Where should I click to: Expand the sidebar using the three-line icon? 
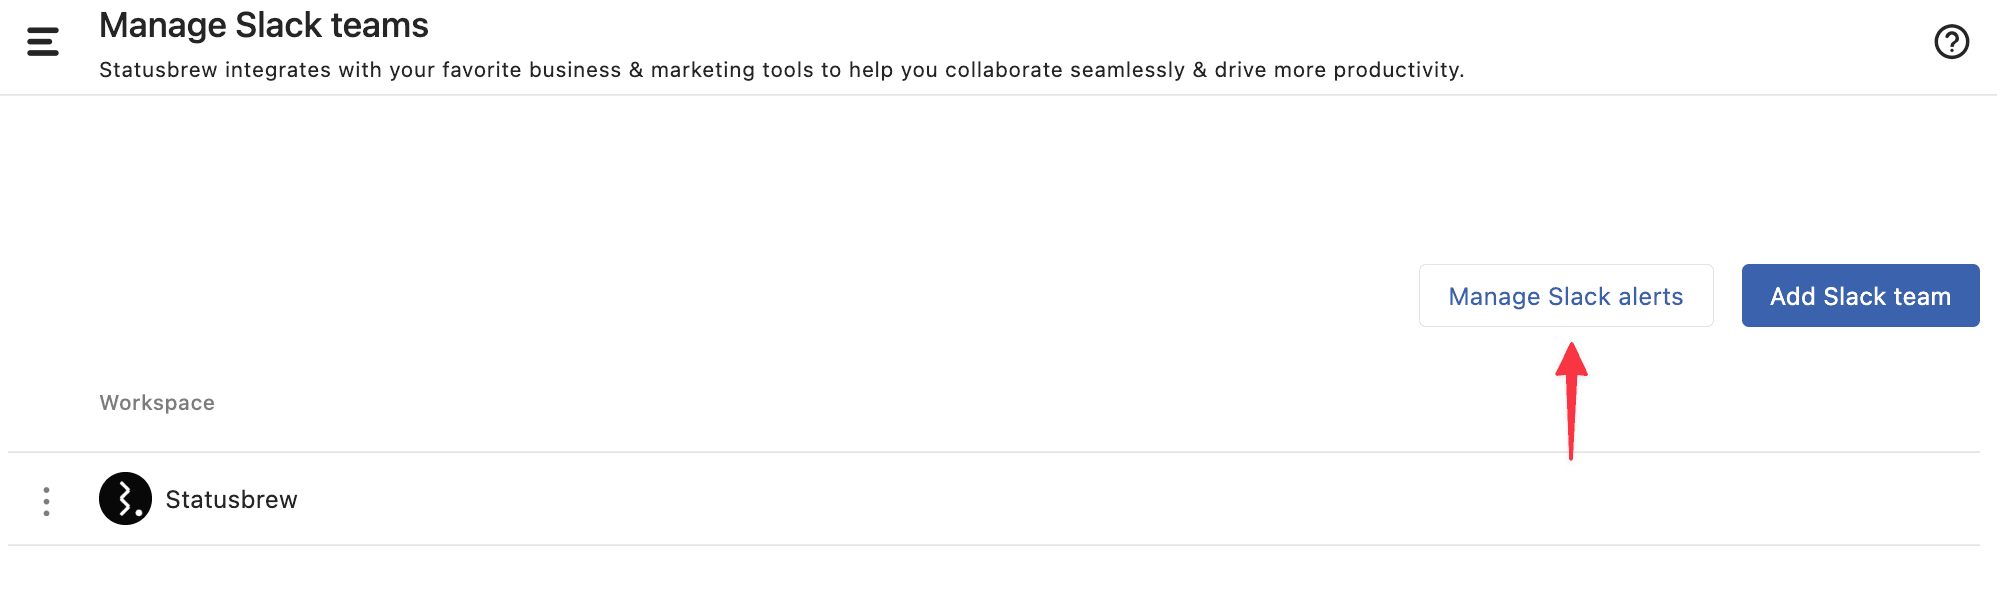click(42, 41)
